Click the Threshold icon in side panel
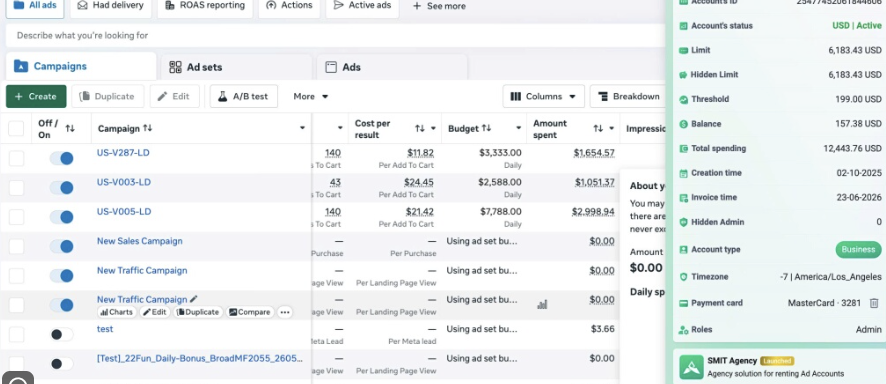Image resolution: width=886 pixels, height=384 pixels. tap(683, 99)
